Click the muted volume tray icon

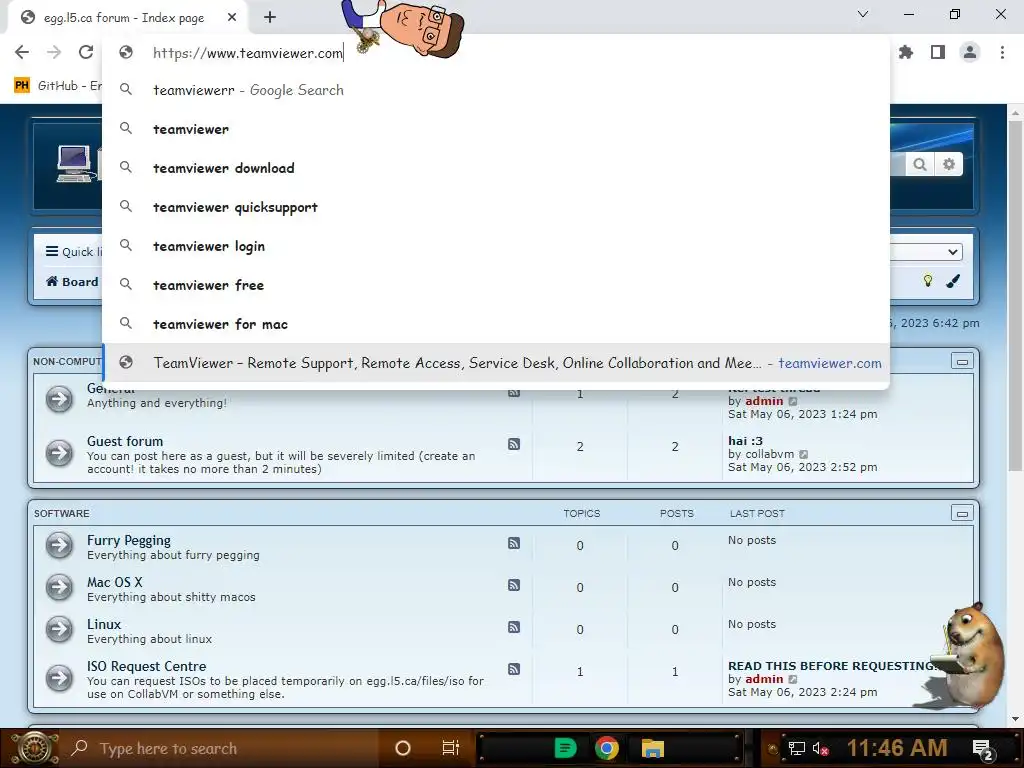pyautogui.click(x=820, y=748)
